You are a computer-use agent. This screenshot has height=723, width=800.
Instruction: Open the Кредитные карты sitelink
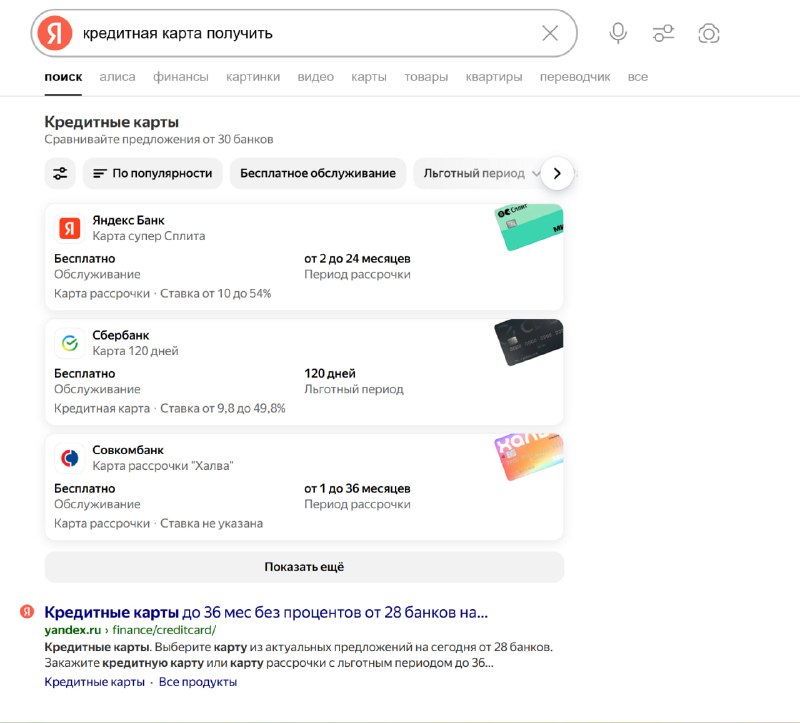point(94,682)
